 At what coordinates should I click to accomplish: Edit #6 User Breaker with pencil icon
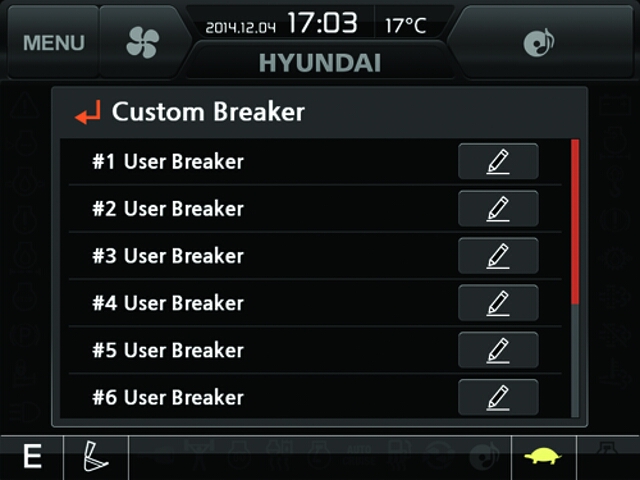point(498,397)
